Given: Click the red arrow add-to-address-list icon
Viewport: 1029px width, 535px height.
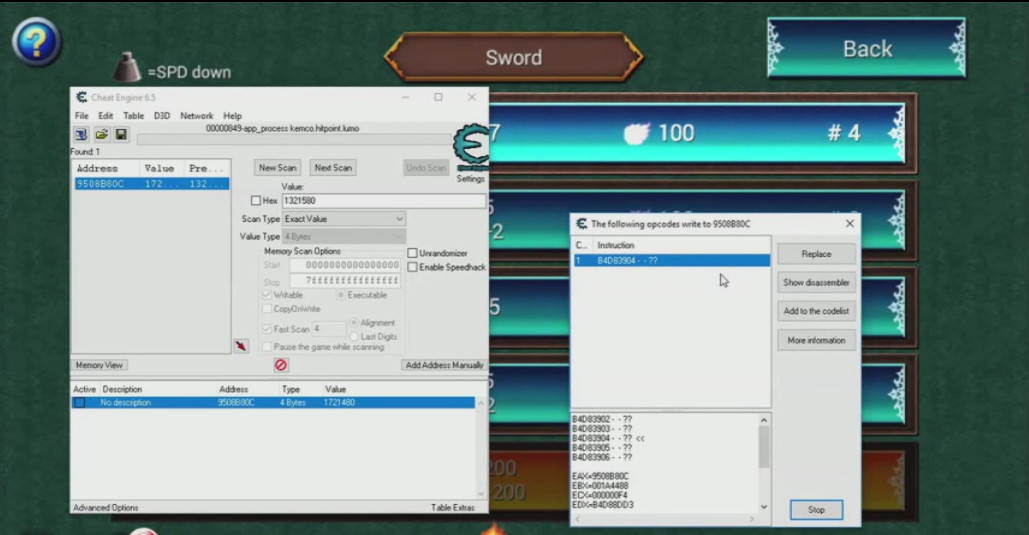Looking at the screenshot, I should pyautogui.click(x=242, y=346).
